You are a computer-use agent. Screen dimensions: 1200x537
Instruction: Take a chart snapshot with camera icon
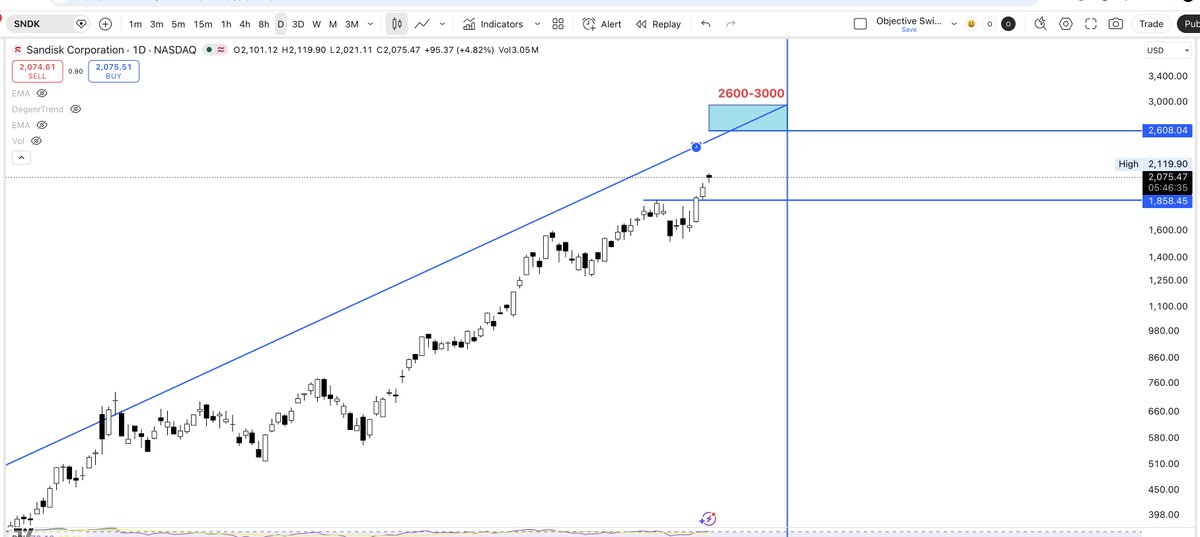click(x=1116, y=24)
